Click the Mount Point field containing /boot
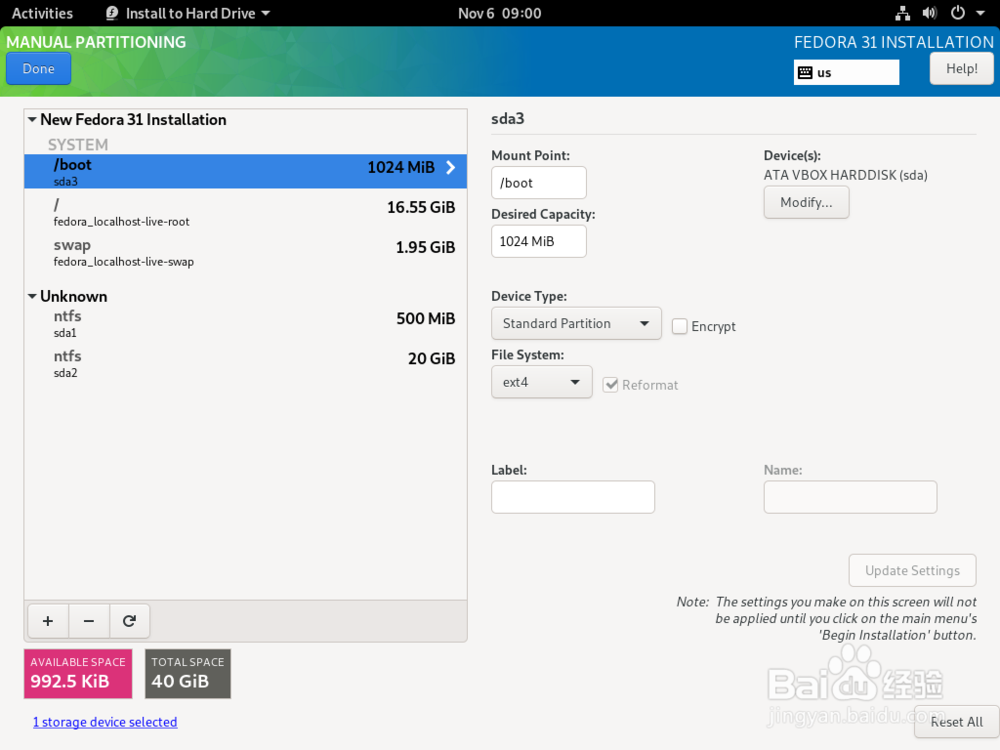The image size is (1000, 750). point(538,183)
